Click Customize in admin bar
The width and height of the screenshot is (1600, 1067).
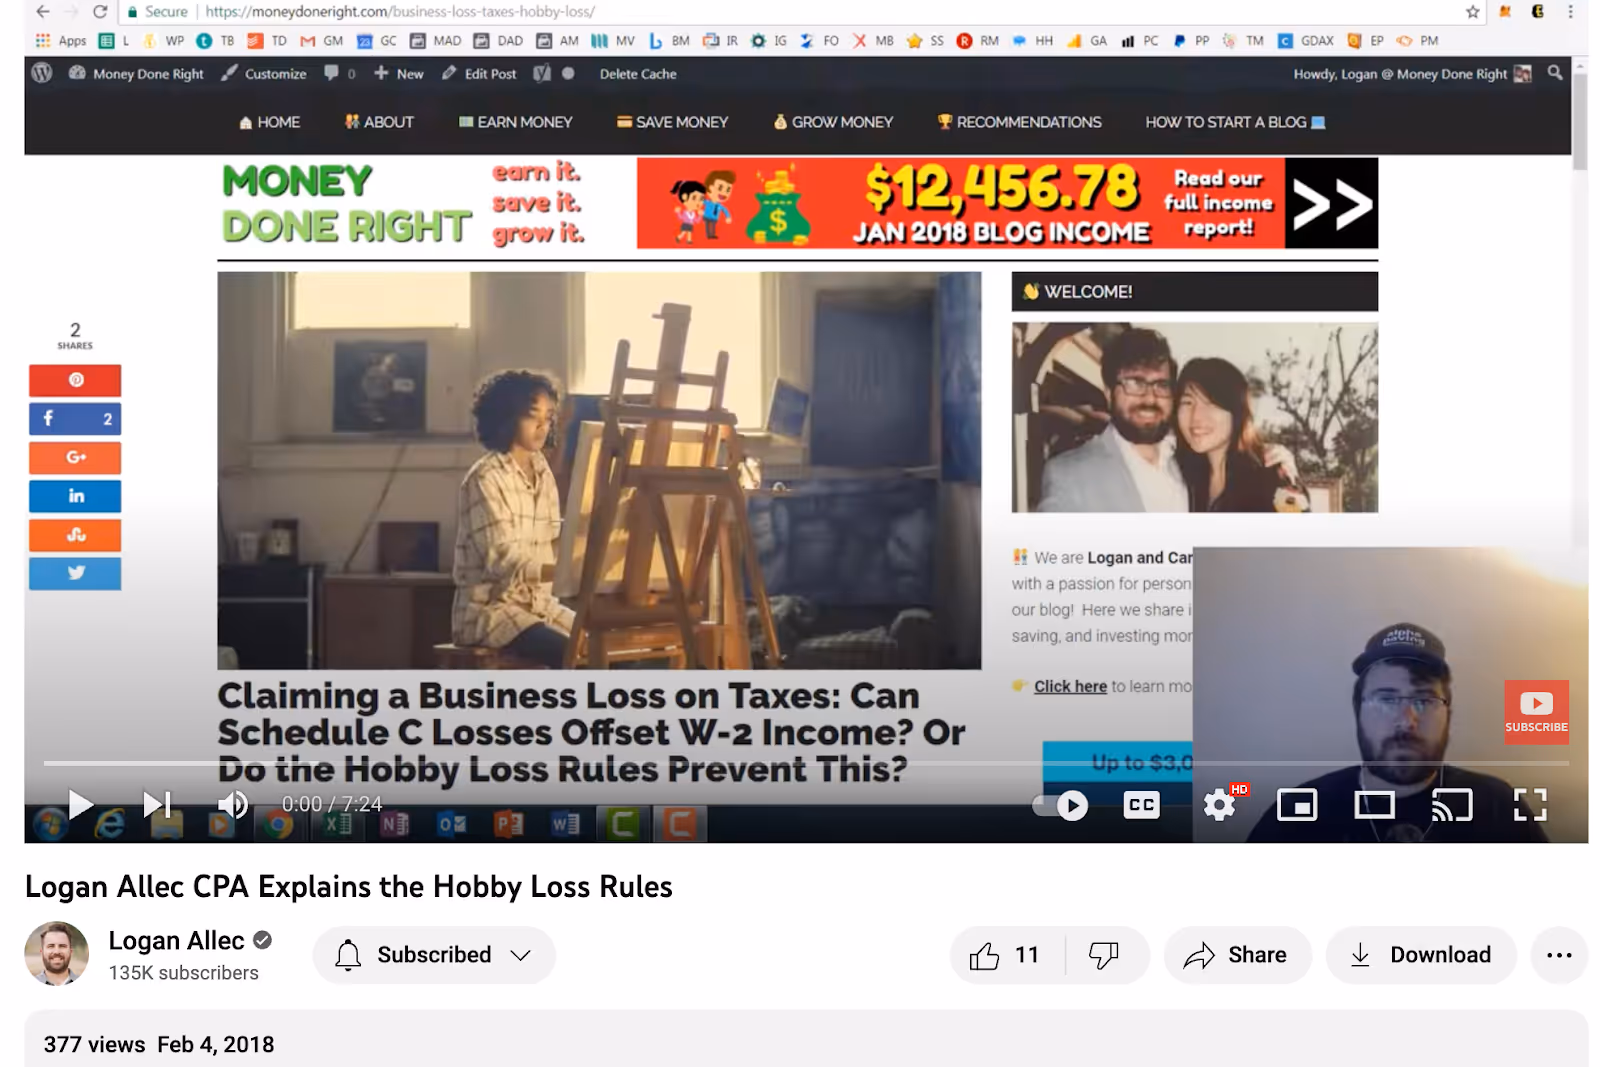coord(264,74)
